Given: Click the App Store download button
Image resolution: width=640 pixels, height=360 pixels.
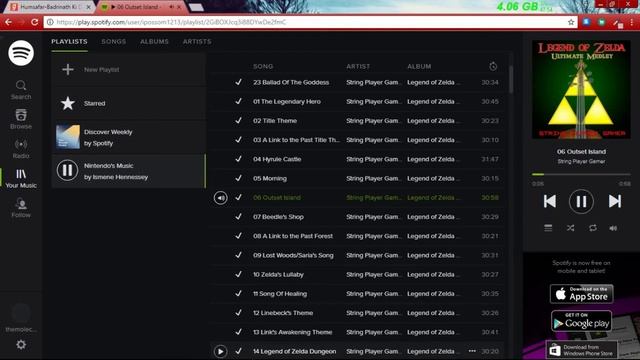Looking at the screenshot, I should [x=581, y=294].
